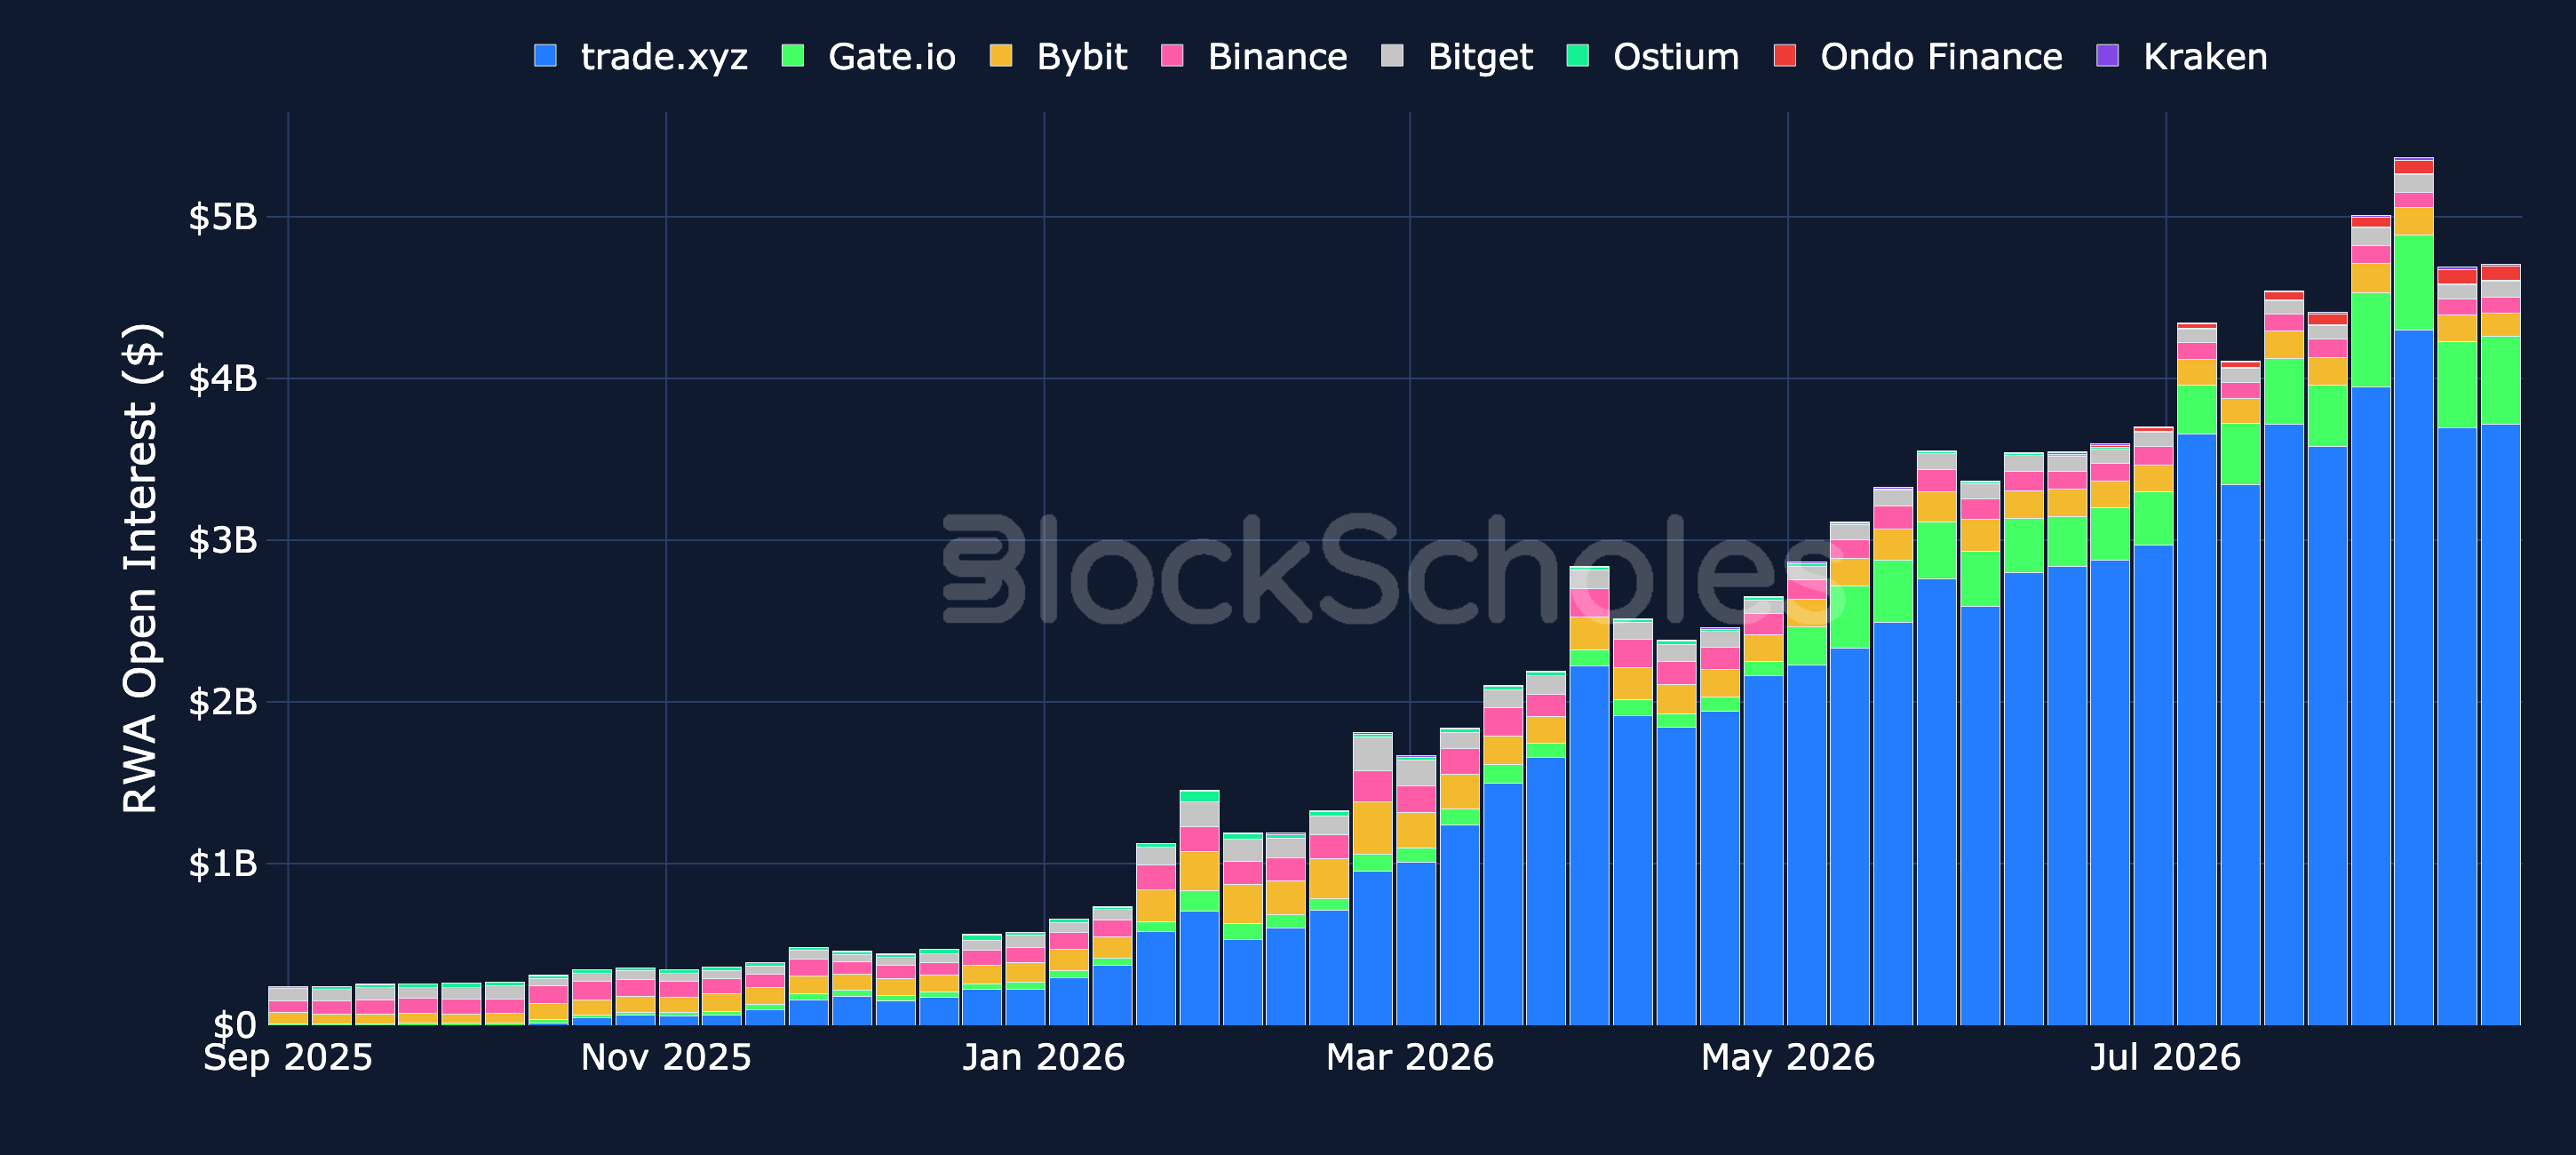Click the $0 y-axis label

[x=235, y=1025]
